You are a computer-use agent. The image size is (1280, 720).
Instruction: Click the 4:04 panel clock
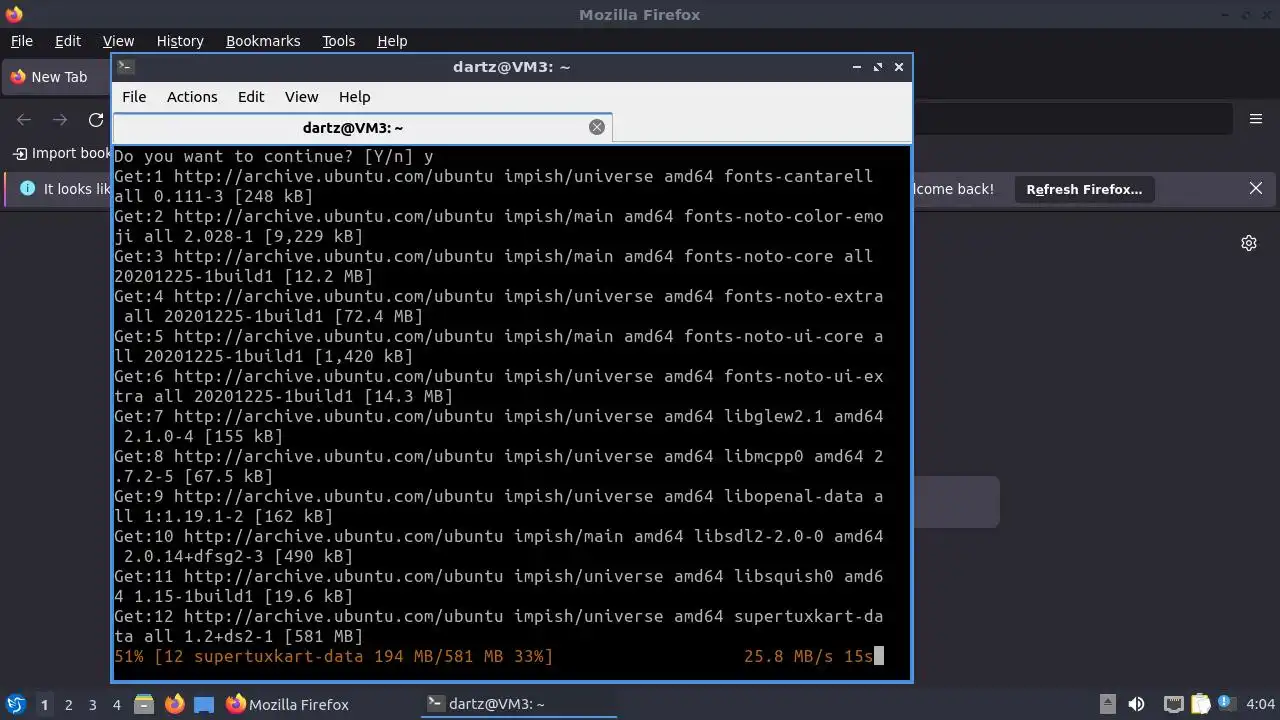click(1261, 704)
